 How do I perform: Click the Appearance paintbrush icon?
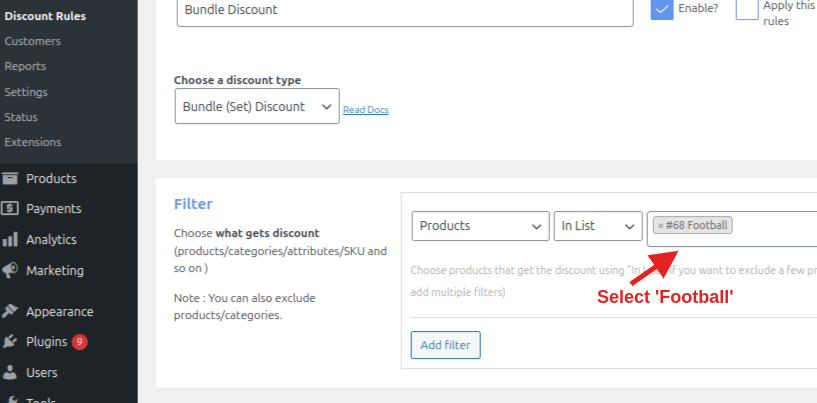10,311
